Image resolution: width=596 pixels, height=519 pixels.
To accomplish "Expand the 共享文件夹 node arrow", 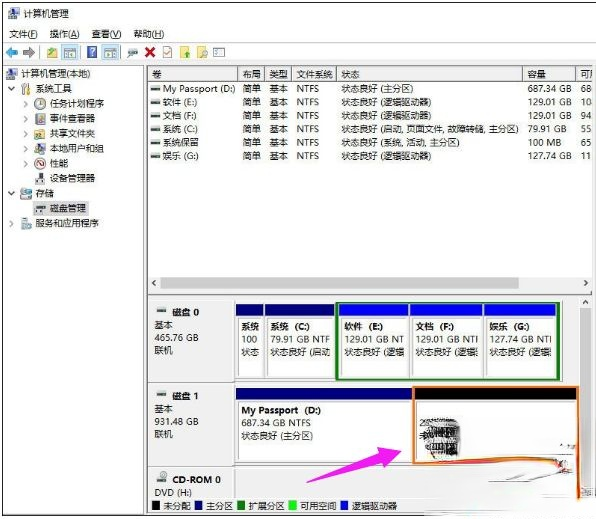I will [25, 133].
